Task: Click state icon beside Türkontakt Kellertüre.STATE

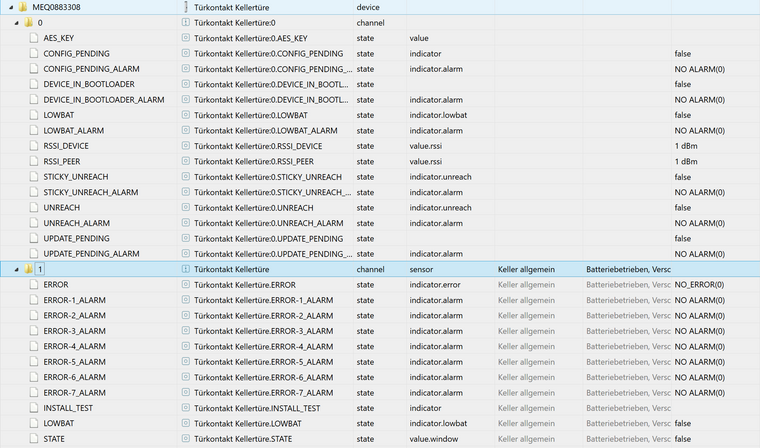Action: (x=186, y=439)
